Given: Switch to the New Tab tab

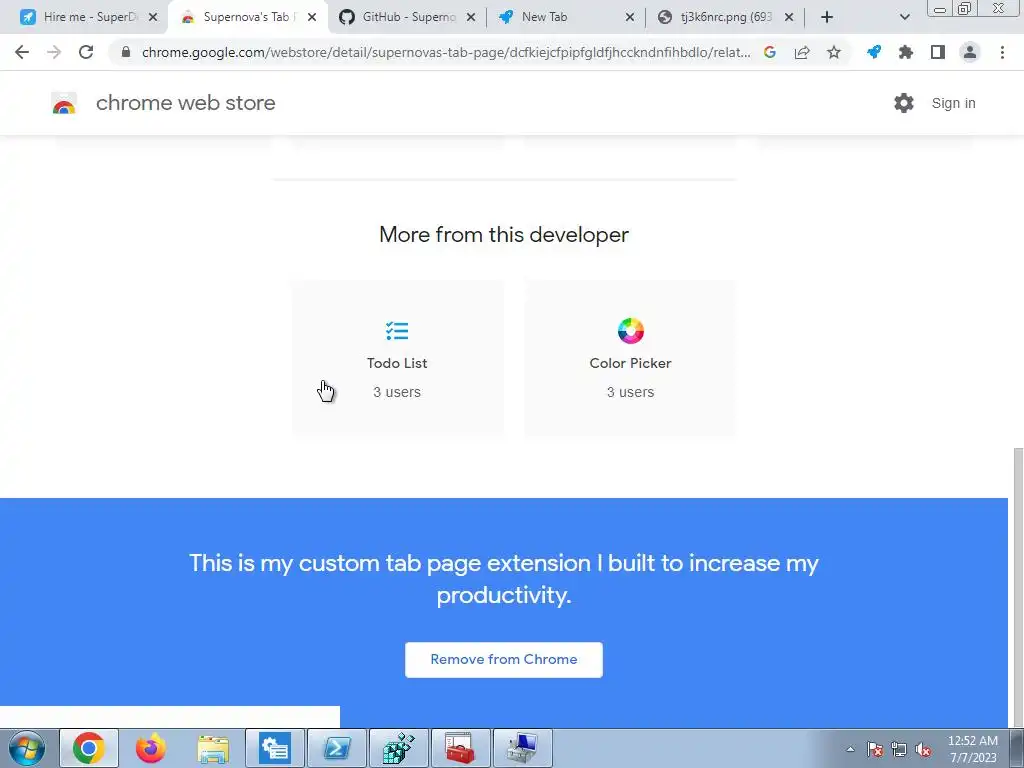Looking at the screenshot, I should click(x=567, y=17).
